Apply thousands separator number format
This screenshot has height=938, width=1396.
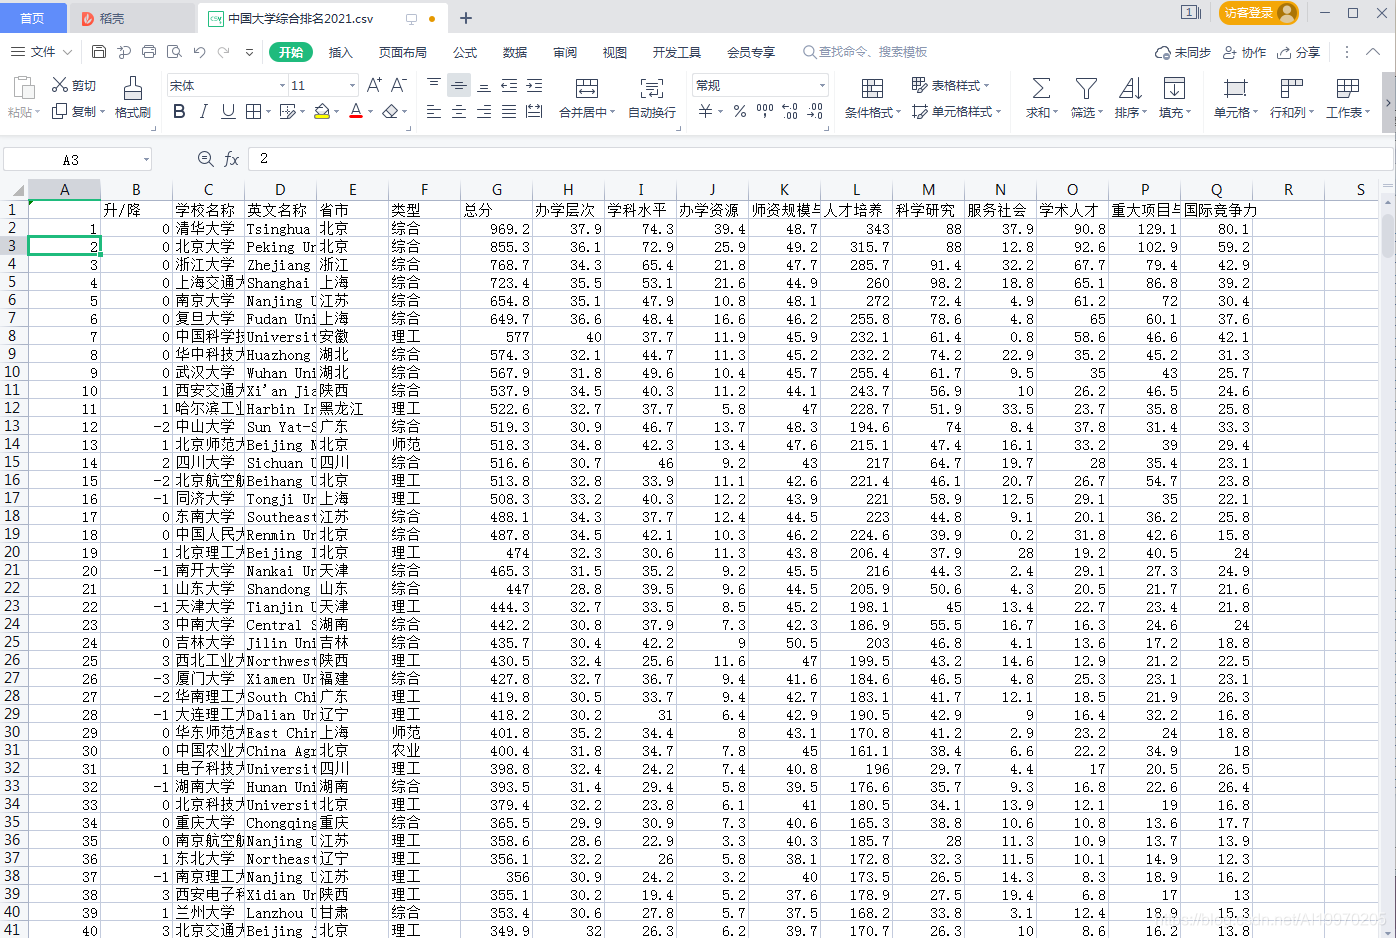(x=765, y=112)
